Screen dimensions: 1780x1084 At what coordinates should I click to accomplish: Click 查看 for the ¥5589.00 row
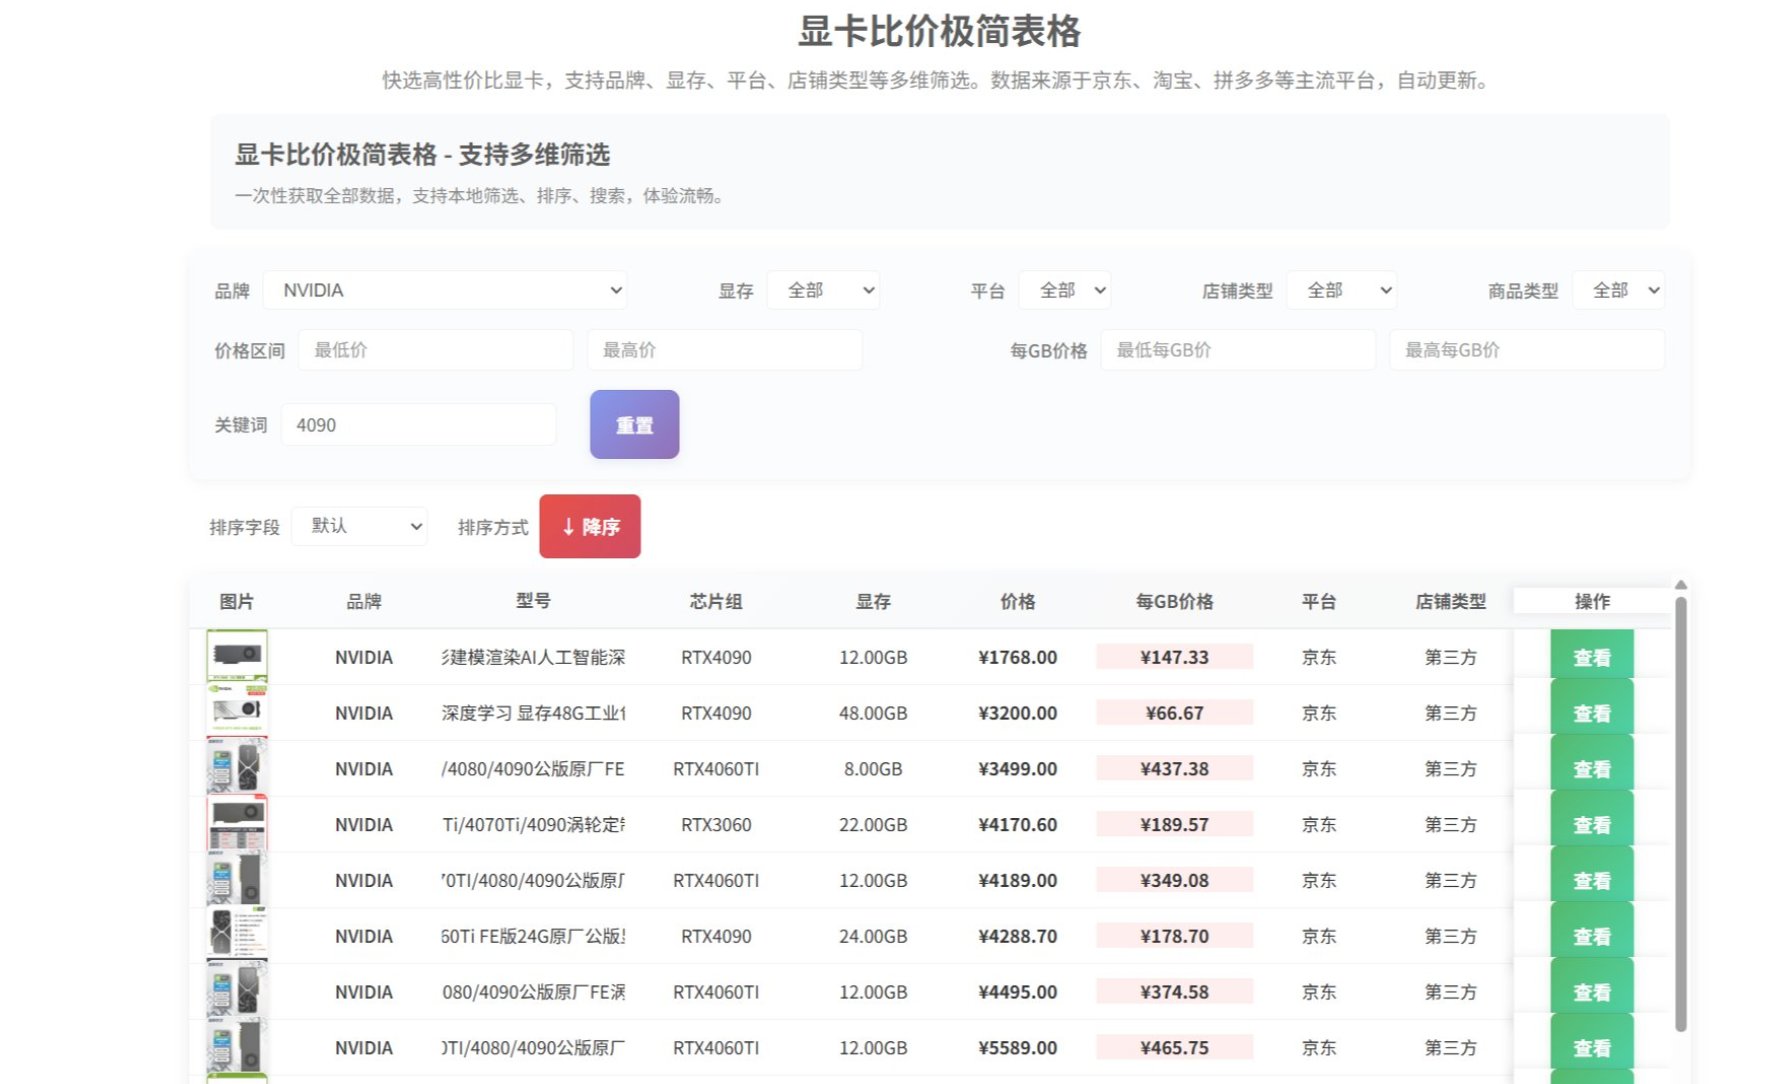click(1592, 1048)
